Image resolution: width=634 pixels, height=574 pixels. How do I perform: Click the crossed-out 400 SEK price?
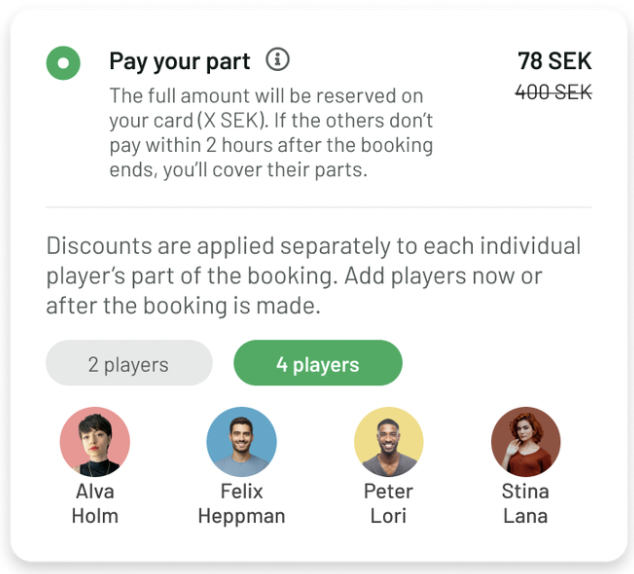tap(553, 92)
